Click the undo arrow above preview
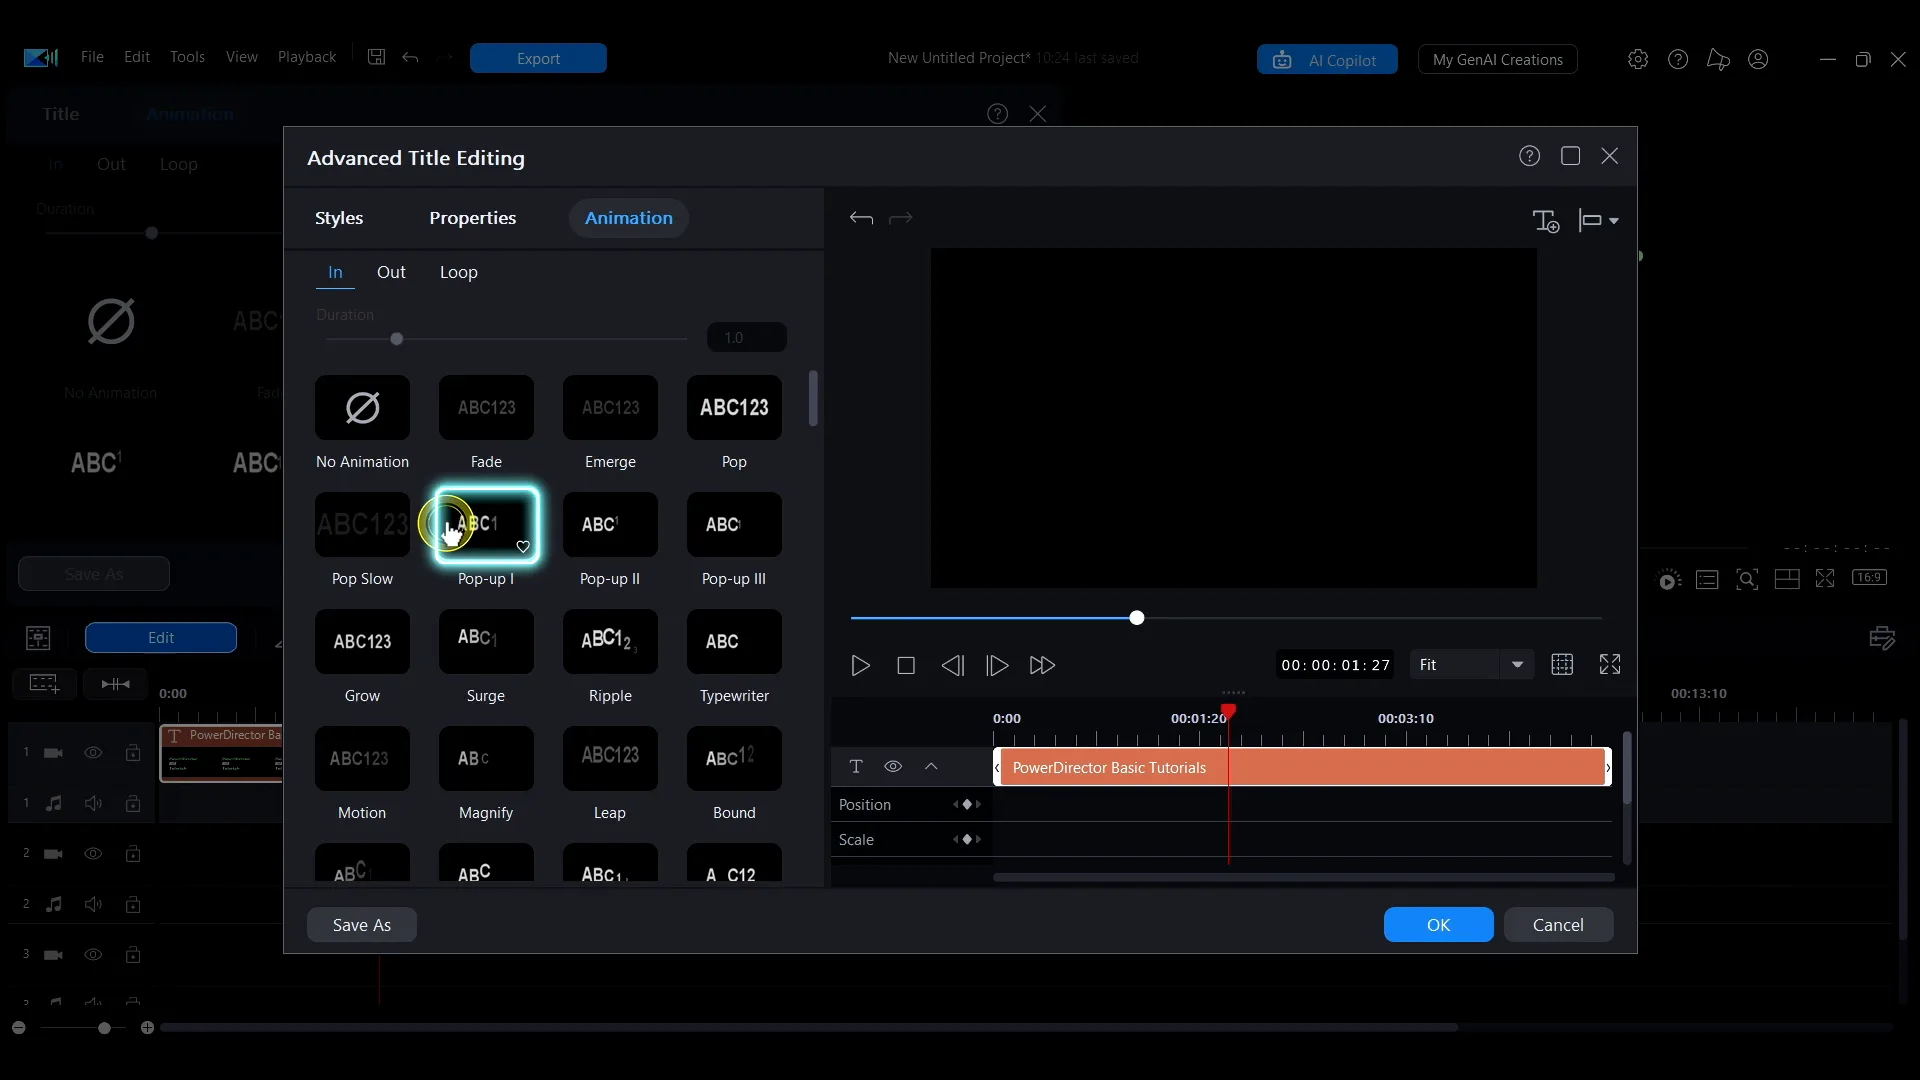1920x1080 pixels. (861, 218)
